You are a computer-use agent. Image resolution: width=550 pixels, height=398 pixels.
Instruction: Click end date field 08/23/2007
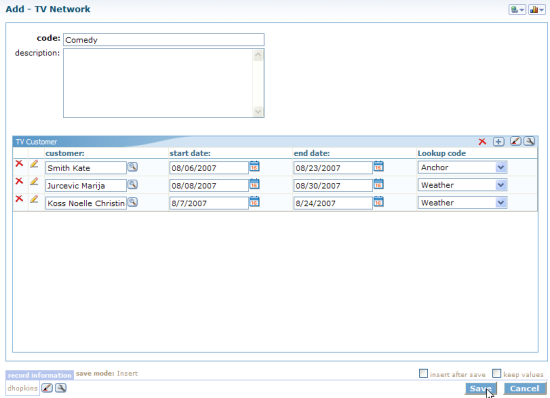click(x=333, y=168)
